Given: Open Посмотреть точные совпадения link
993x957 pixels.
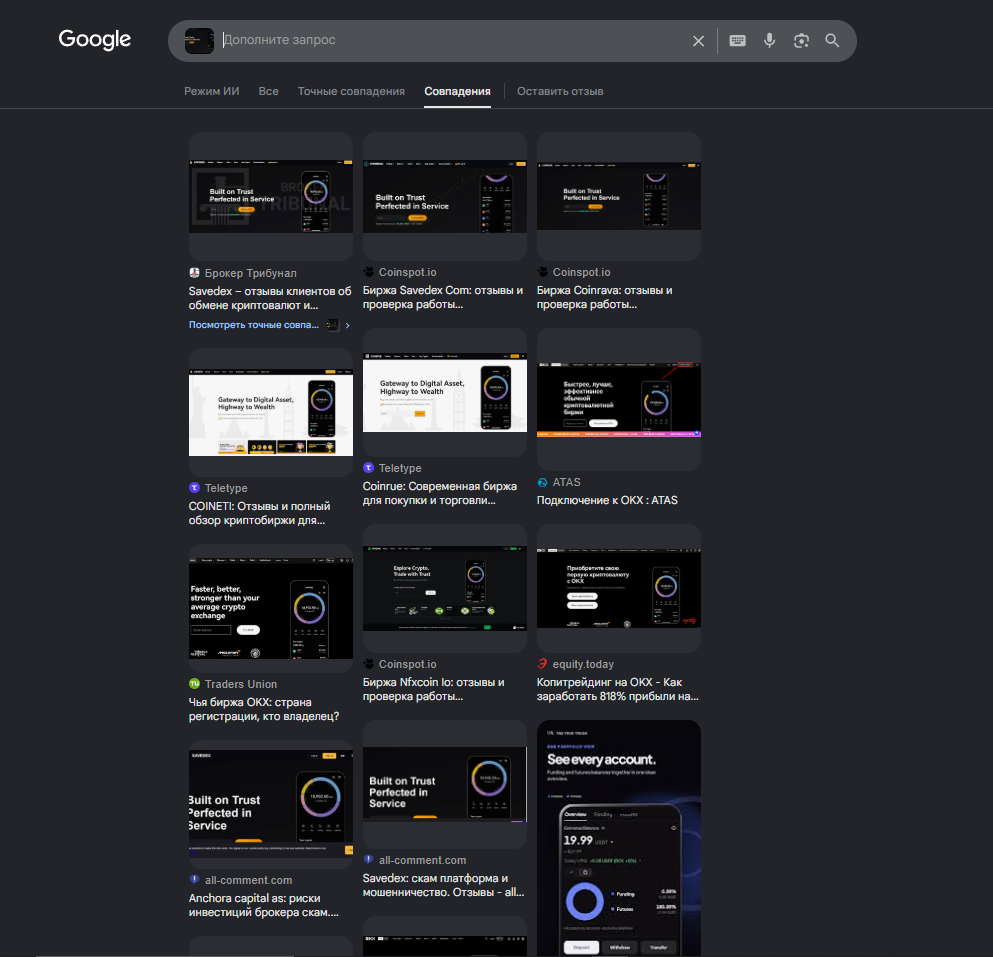Looking at the screenshot, I should [253, 325].
